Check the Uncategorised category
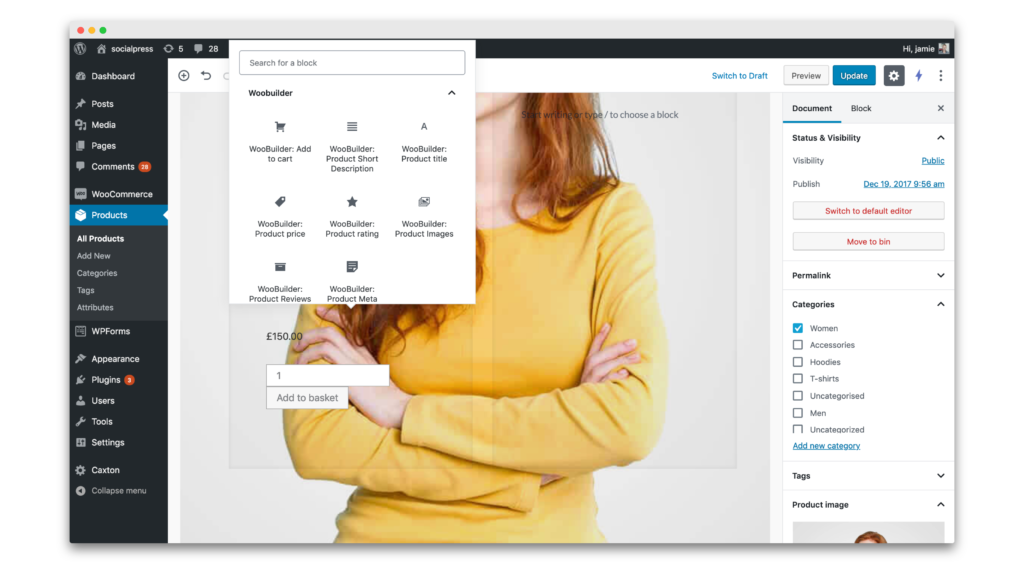This screenshot has width=1024, height=564. point(797,396)
